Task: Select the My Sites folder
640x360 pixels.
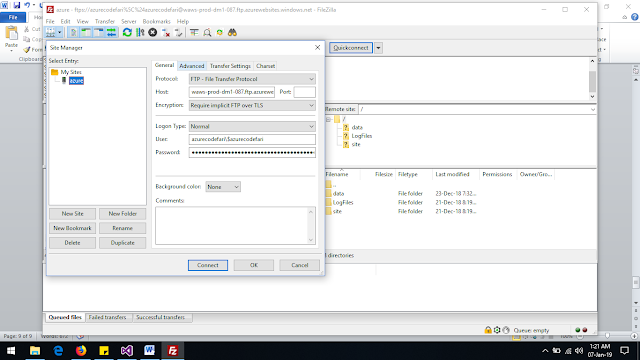Action: [x=71, y=72]
